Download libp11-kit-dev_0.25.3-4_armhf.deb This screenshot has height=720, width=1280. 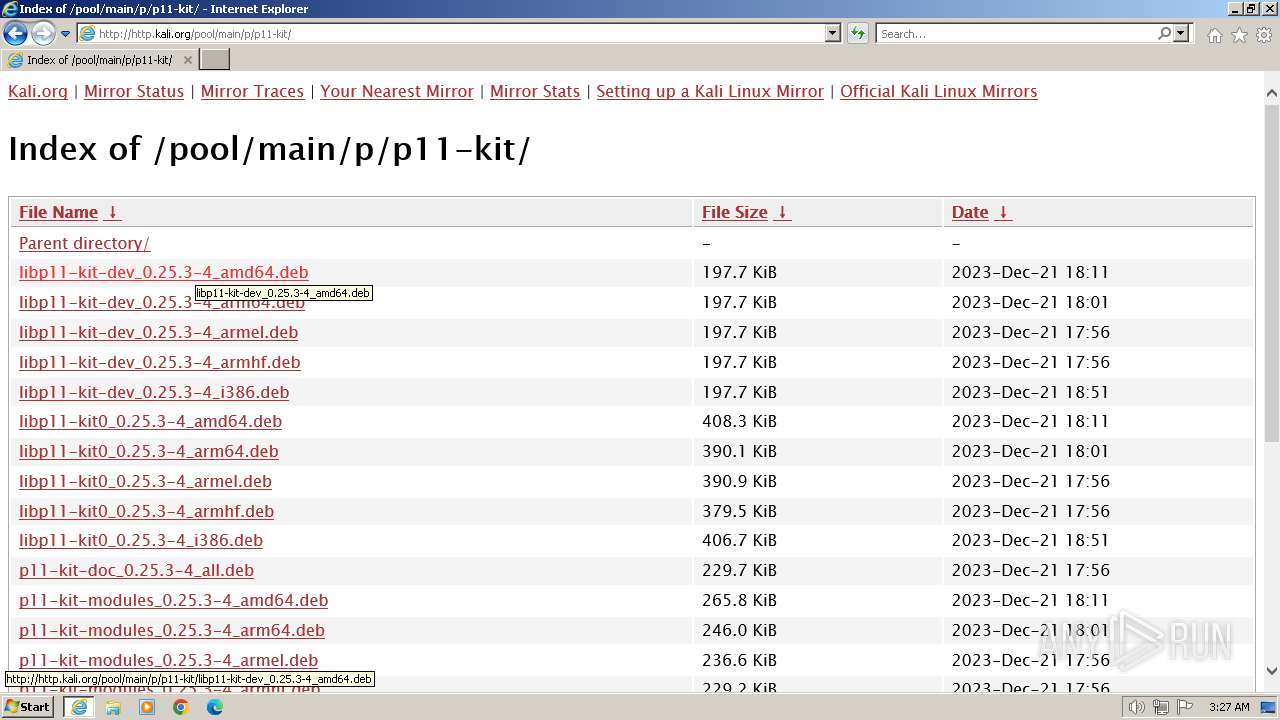point(159,362)
